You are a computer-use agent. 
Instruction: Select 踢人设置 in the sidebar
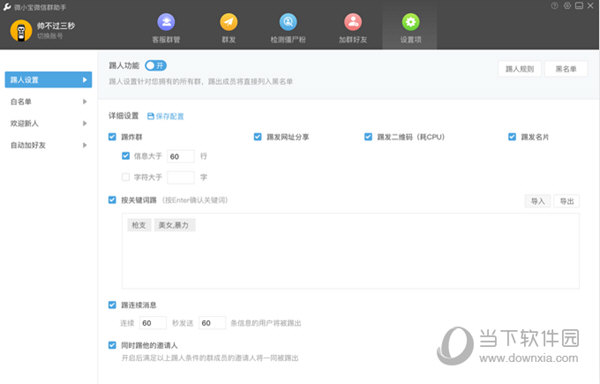pyautogui.click(x=48, y=80)
